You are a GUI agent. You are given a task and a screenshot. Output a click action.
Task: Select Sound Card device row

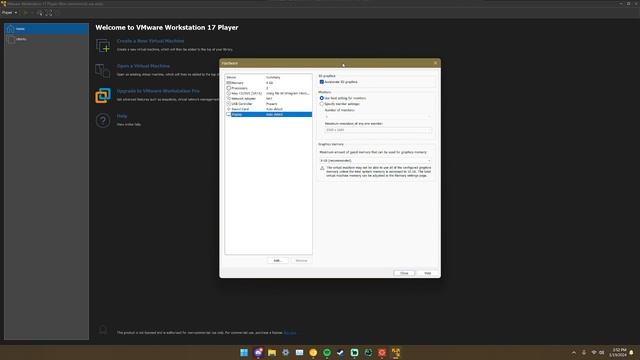click(x=269, y=109)
